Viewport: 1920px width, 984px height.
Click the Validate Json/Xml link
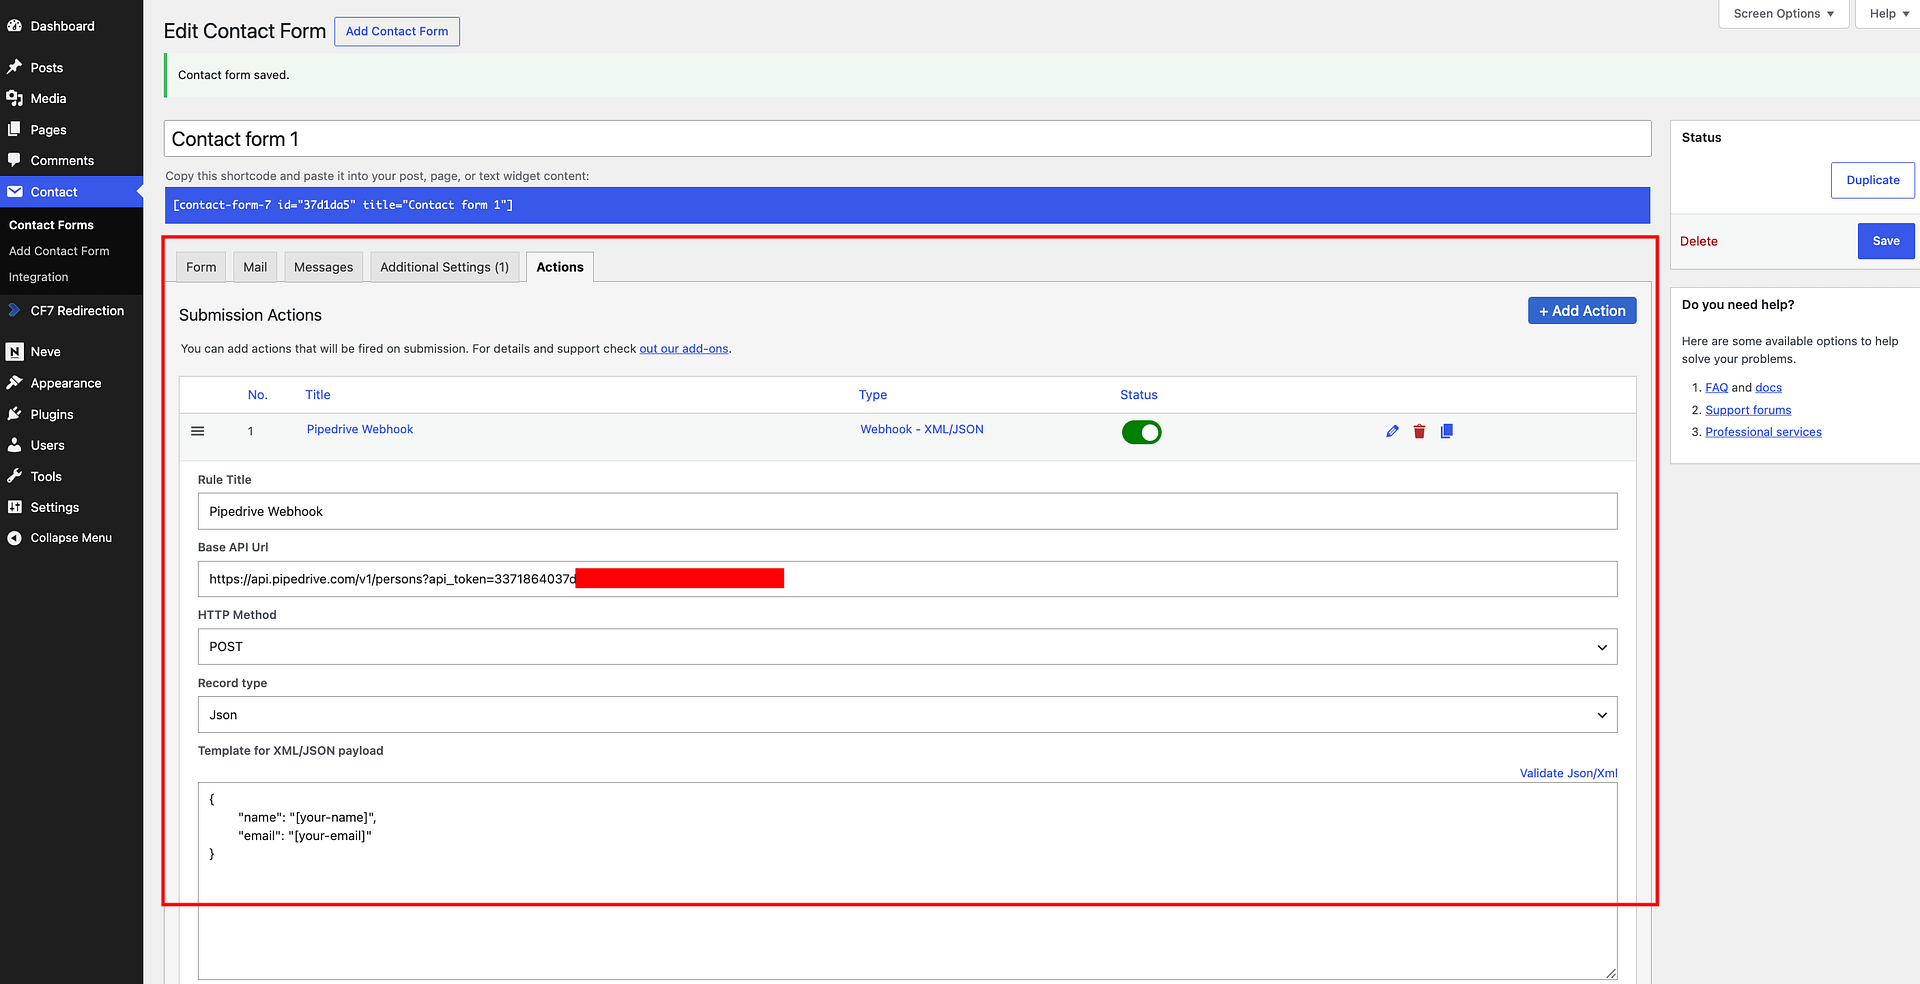(x=1568, y=773)
